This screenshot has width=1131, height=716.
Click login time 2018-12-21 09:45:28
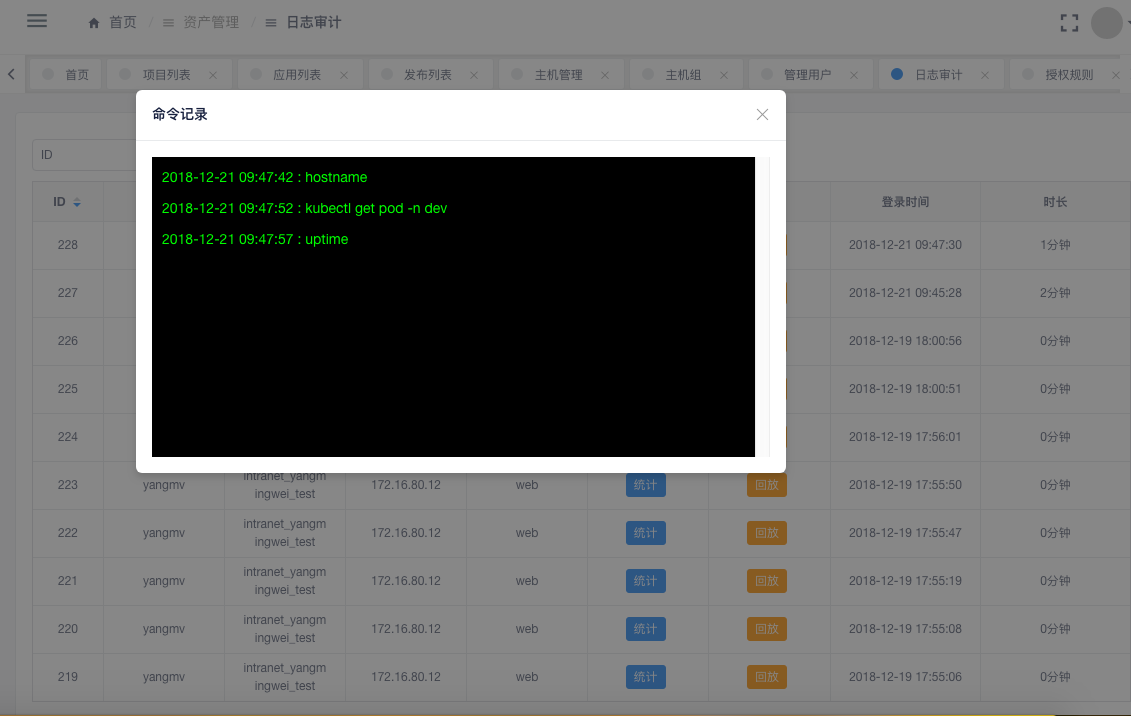click(905, 293)
